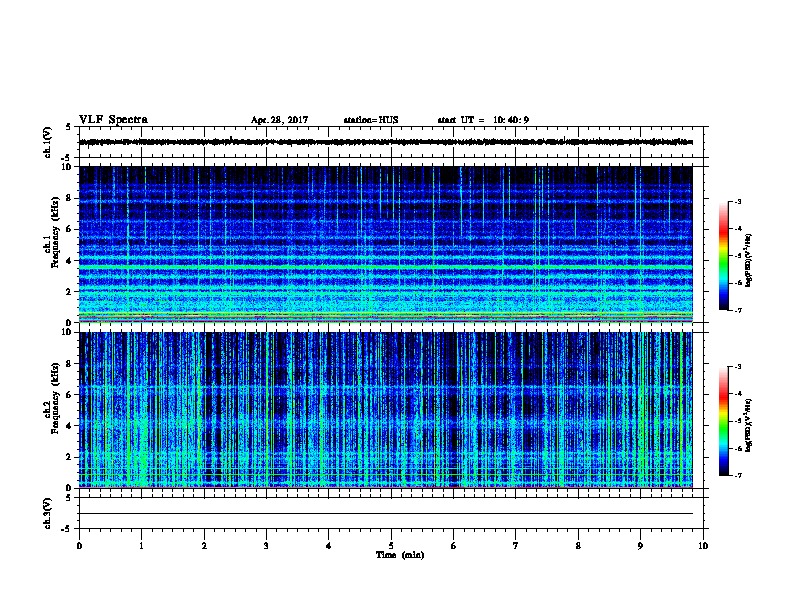Click time-axis tick label "10"
Viewport: 792px width, 612px height.
[x=703, y=546]
